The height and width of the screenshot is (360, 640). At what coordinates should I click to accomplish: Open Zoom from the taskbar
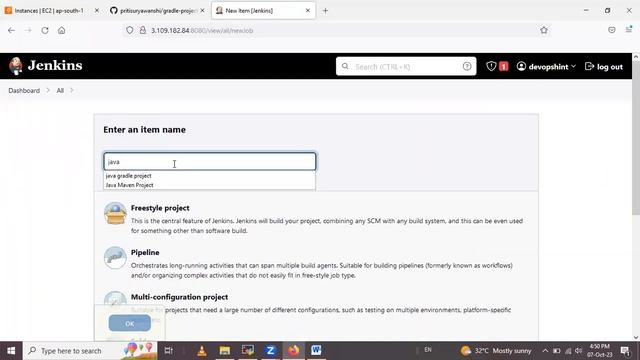[x=270, y=351]
